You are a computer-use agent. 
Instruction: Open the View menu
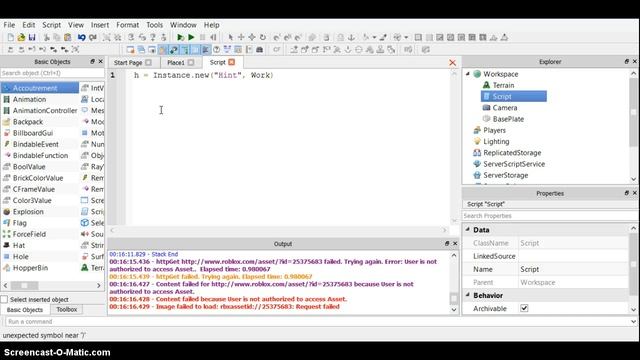pos(76,25)
